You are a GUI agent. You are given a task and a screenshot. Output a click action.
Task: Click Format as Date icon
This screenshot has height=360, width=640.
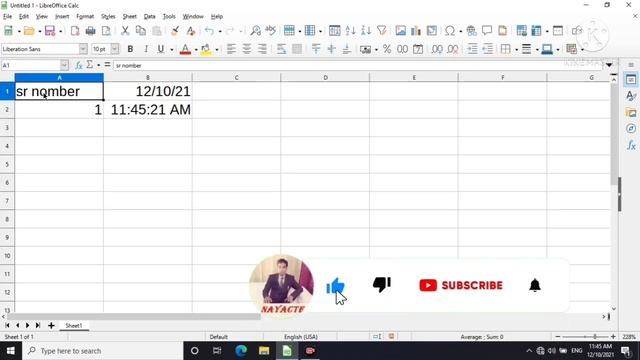pos(418,49)
